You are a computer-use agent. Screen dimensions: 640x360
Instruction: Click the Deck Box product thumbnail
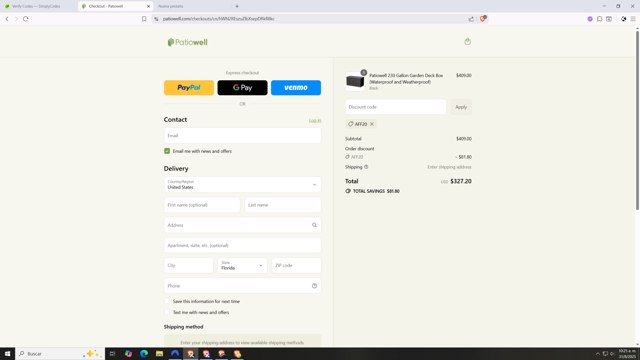pos(355,81)
